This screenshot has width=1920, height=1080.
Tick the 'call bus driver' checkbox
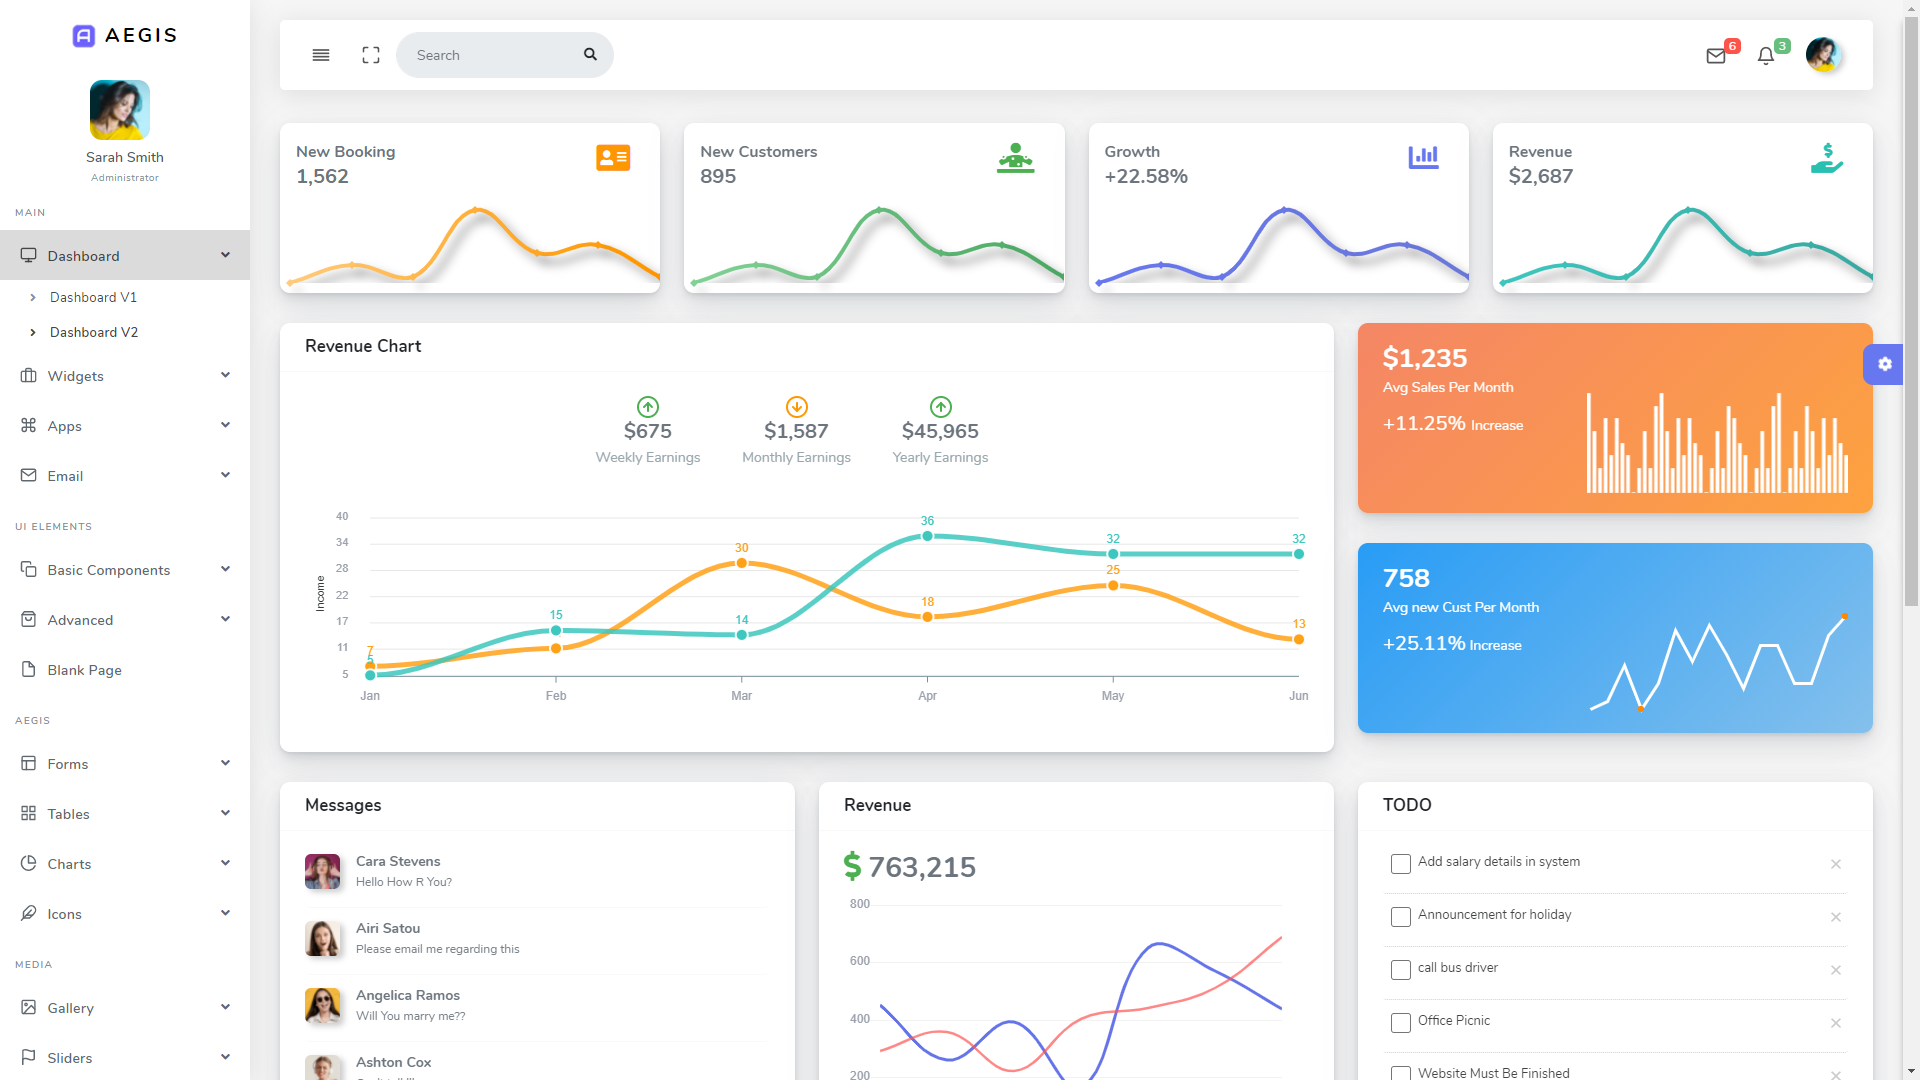pyautogui.click(x=1400, y=970)
